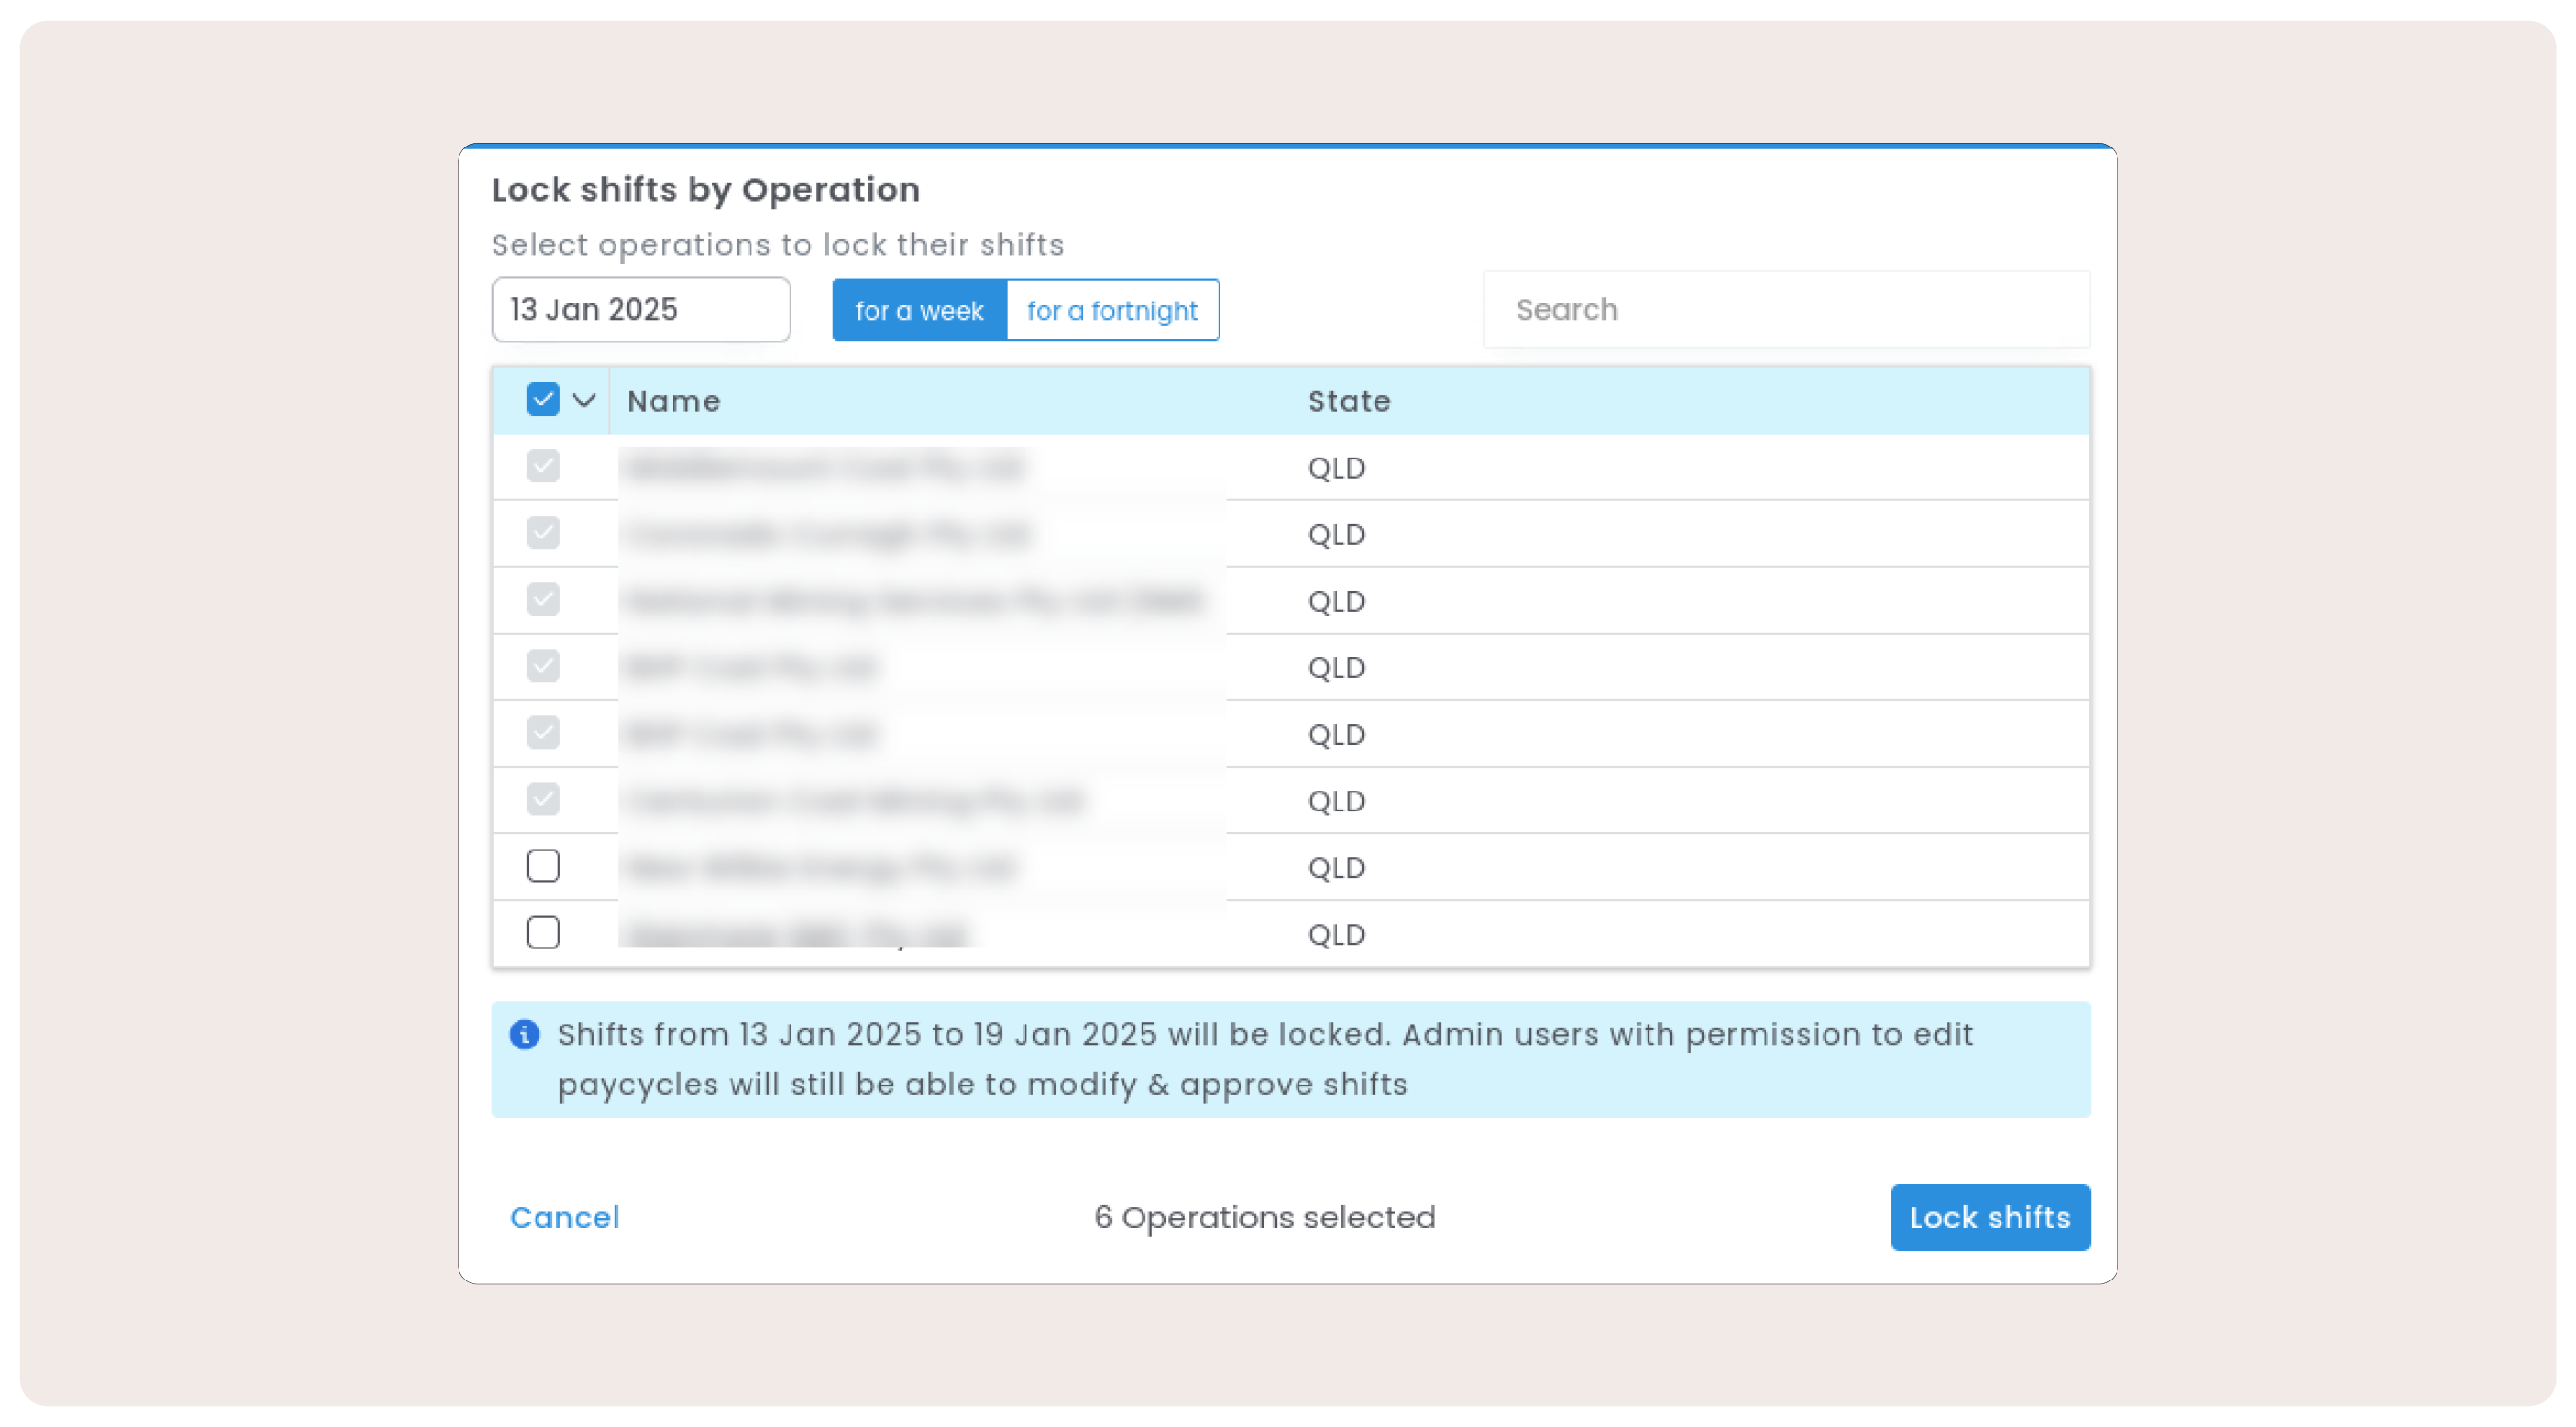The height and width of the screenshot is (1427, 2576).
Task: Uncheck the first operation row checkbox
Action: pos(543,466)
